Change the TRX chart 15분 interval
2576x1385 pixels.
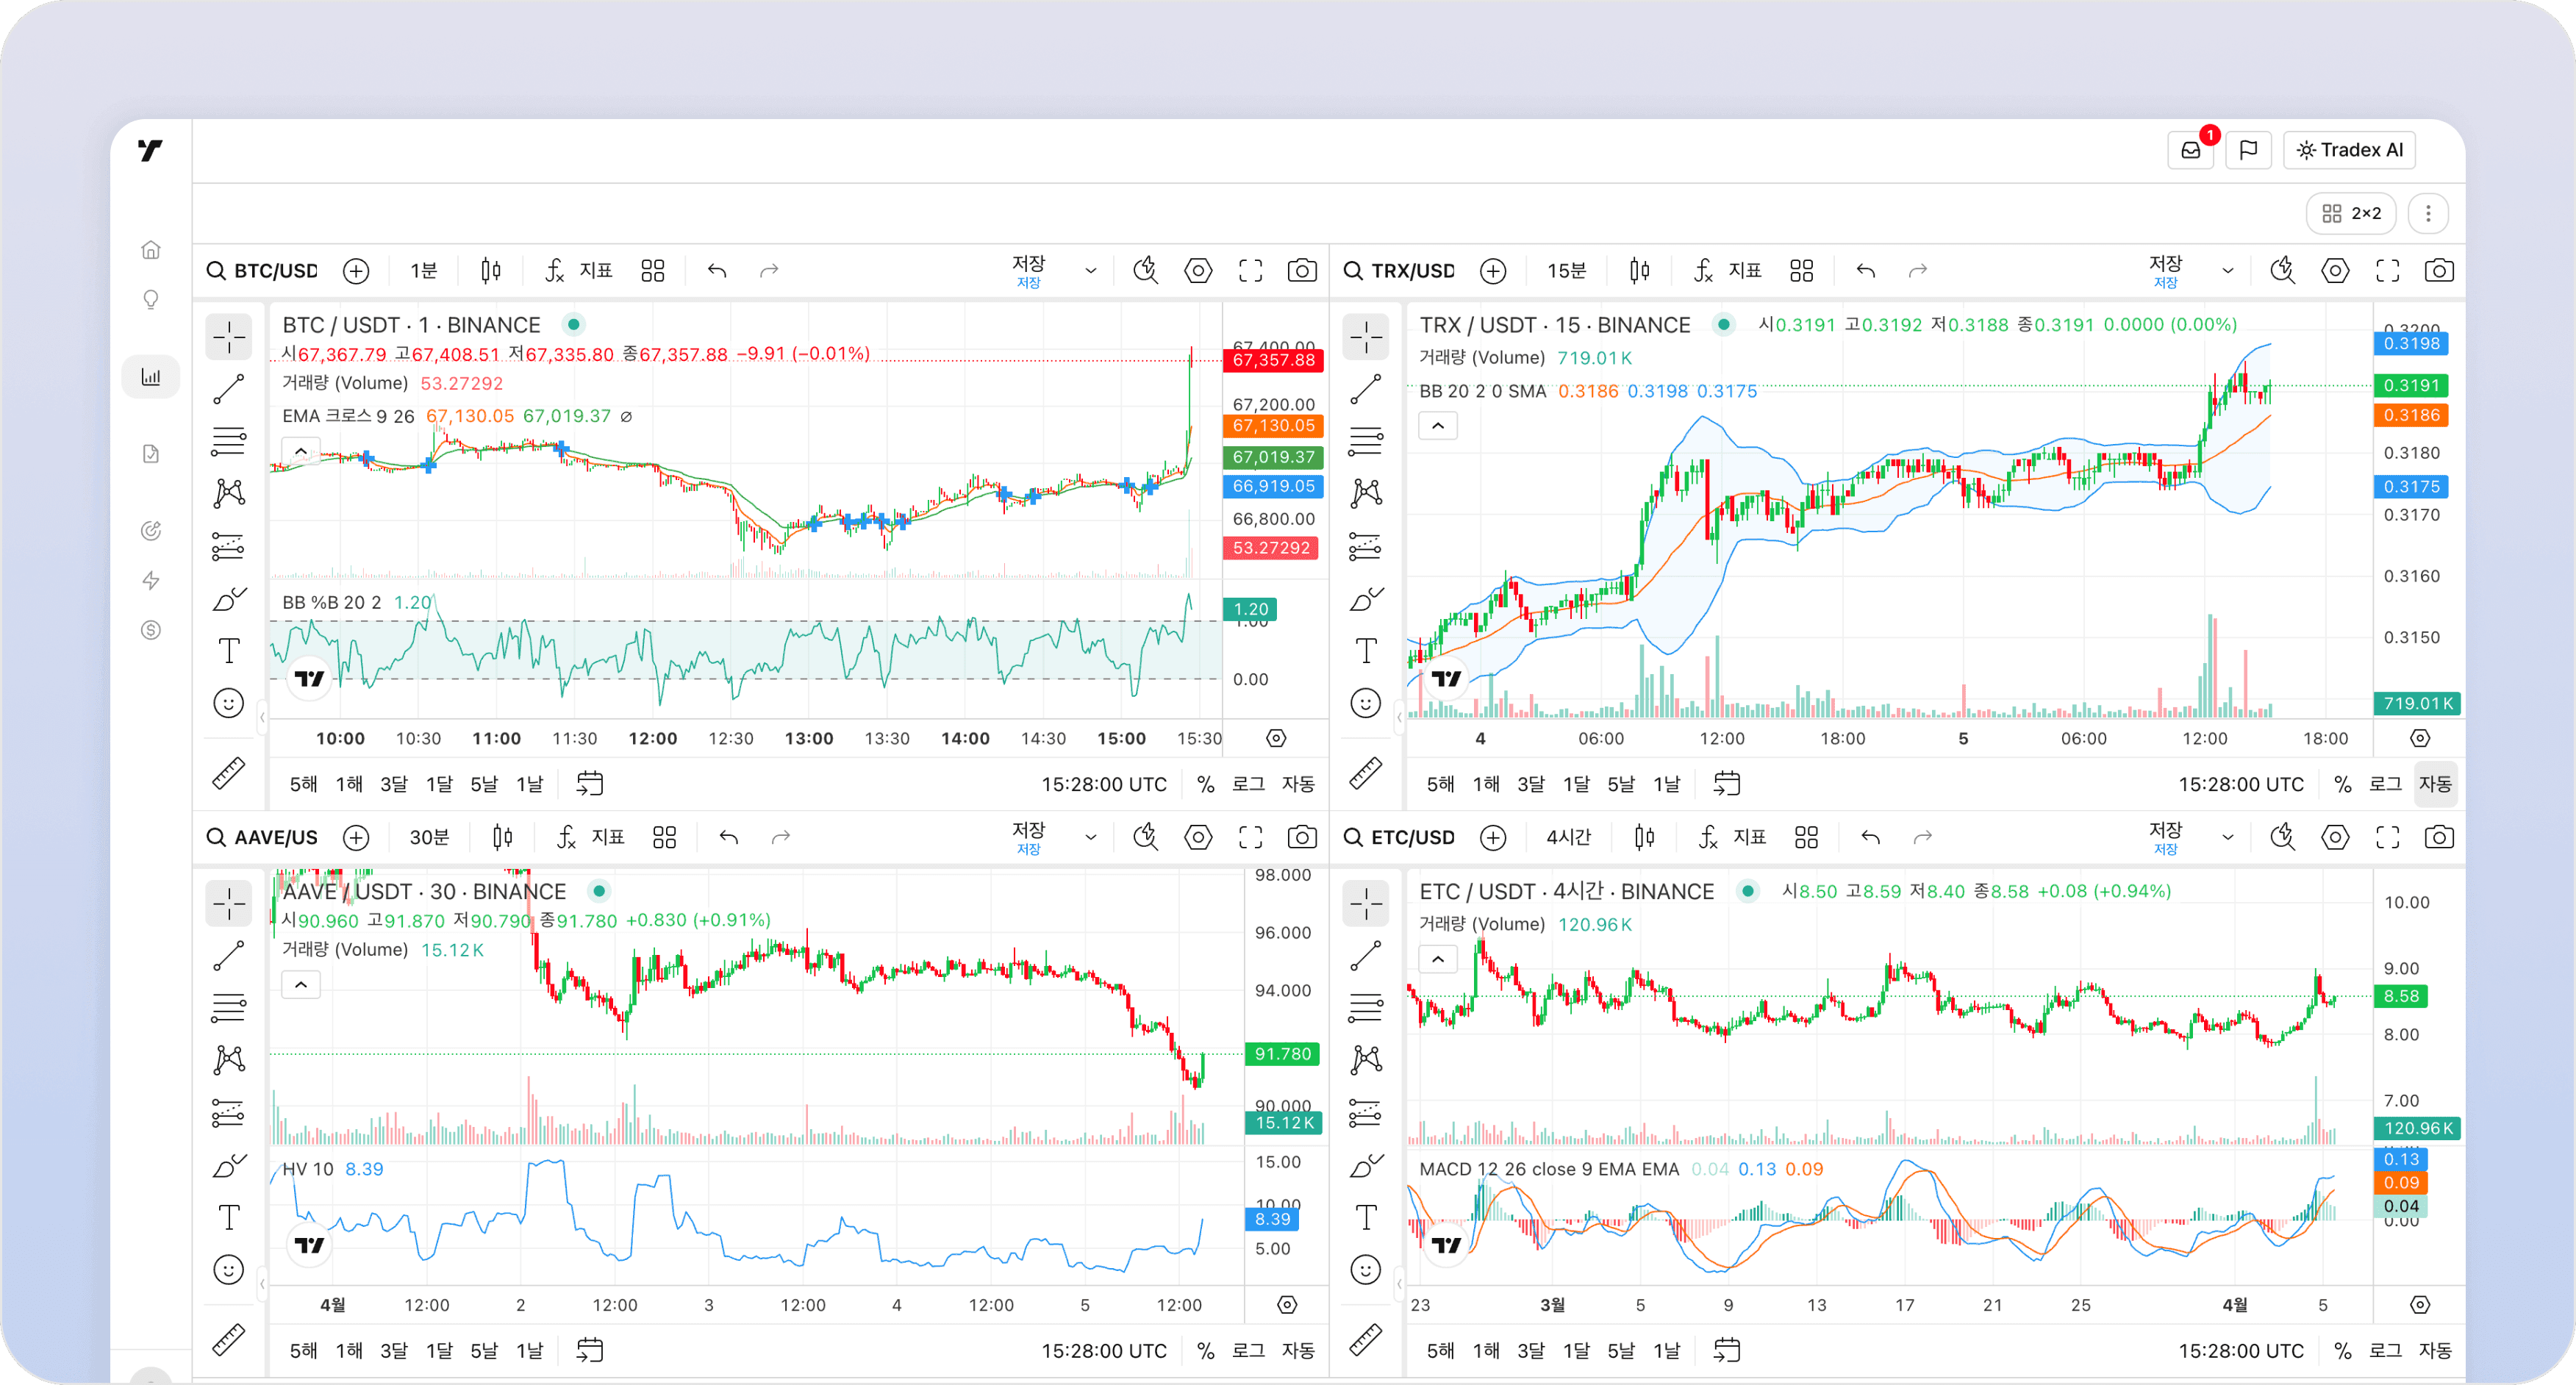(1567, 271)
